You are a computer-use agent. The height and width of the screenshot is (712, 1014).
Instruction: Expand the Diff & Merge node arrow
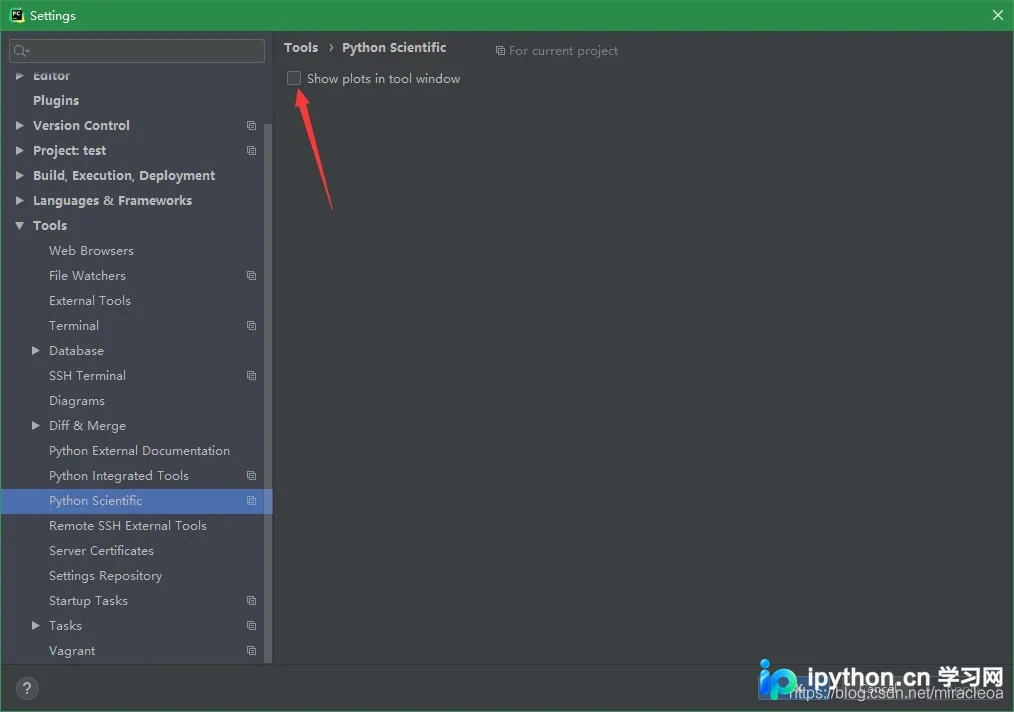(x=36, y=426)
